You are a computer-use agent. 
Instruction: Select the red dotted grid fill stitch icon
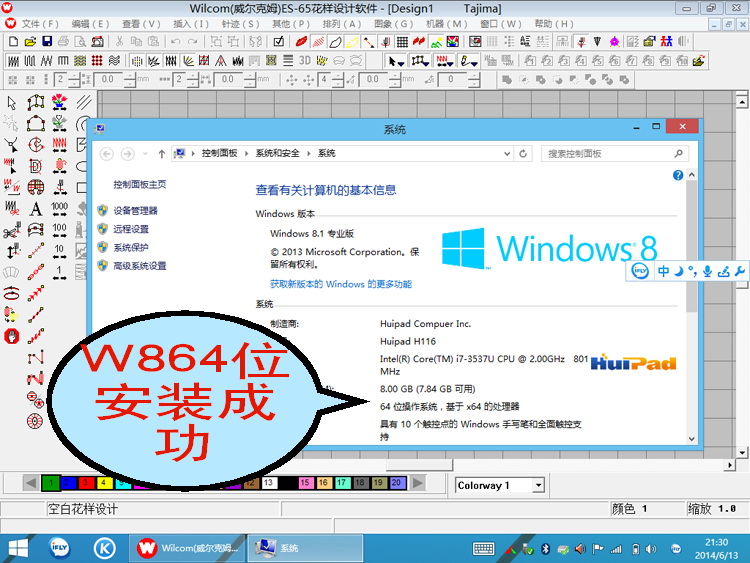tap(97, 61)
